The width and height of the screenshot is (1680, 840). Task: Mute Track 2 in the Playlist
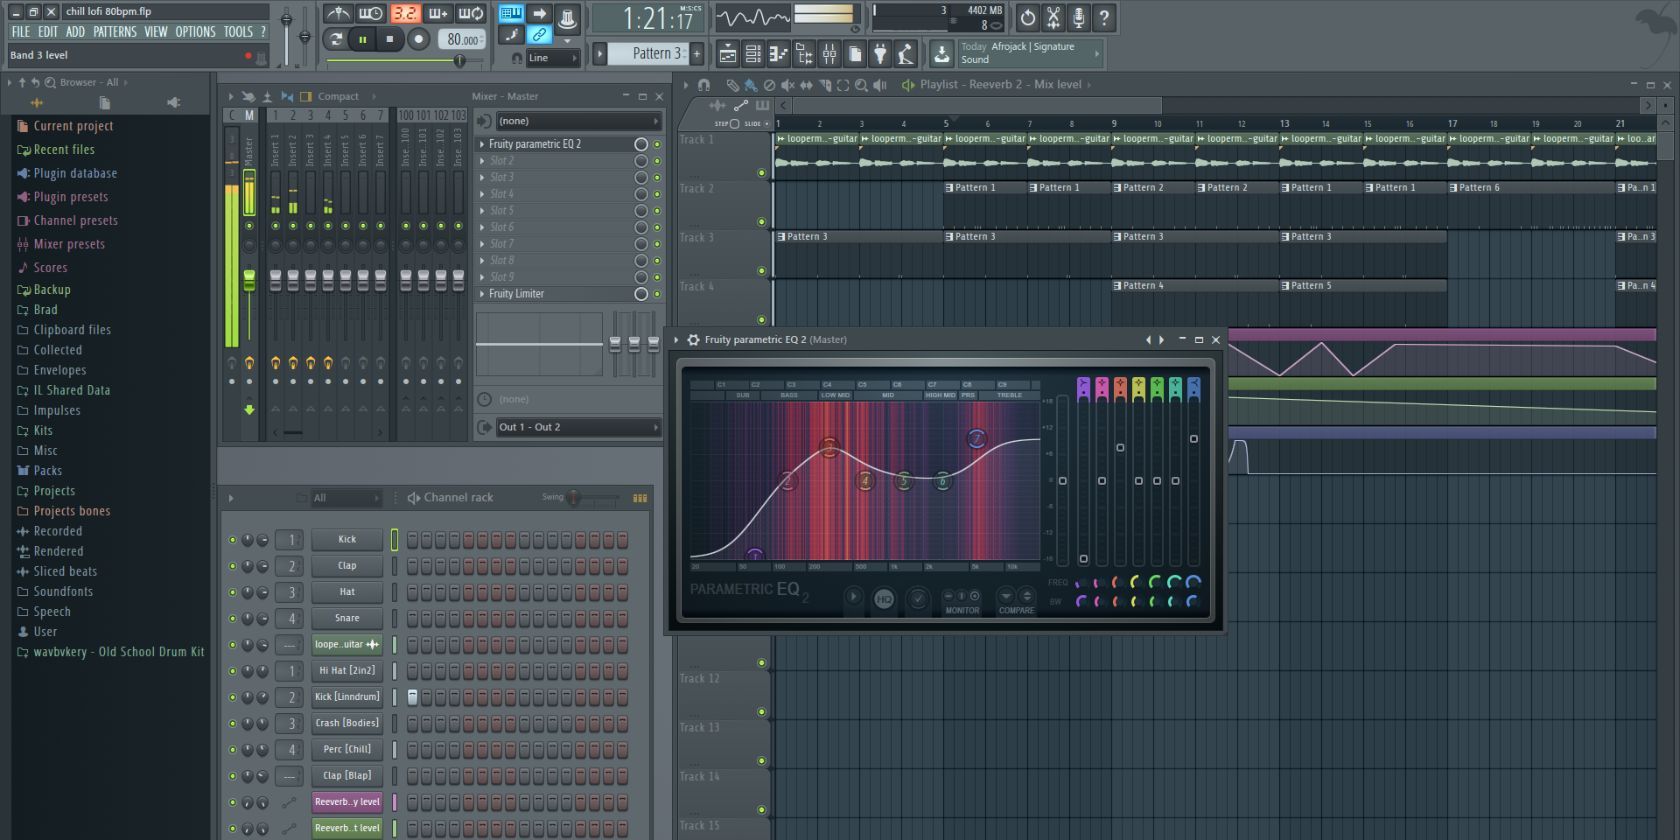click(x=761, y=222)
